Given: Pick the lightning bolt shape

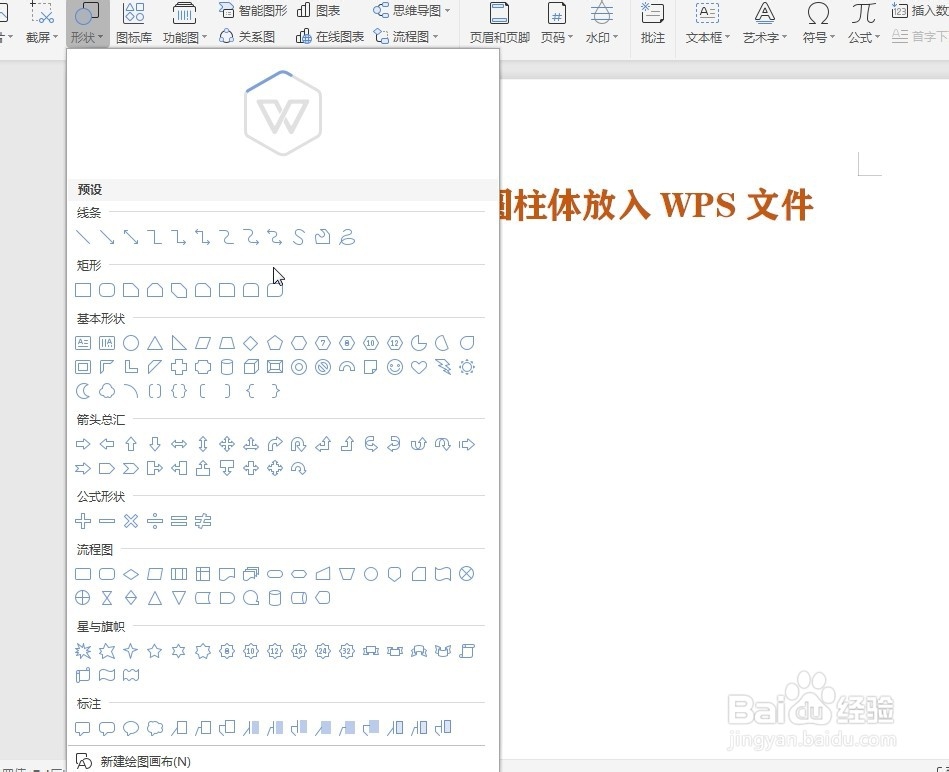Looking at the screenshot, I should tap(443, 367).
